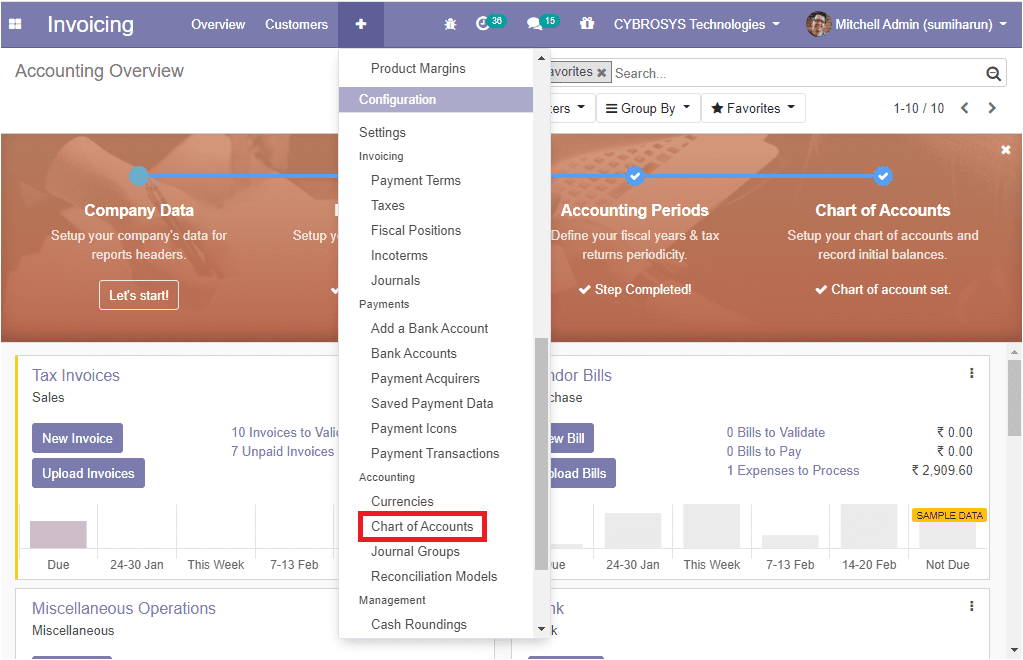Open Overview menu
The width and height of the screenshot is (1023, 660).
click(218, 24)
